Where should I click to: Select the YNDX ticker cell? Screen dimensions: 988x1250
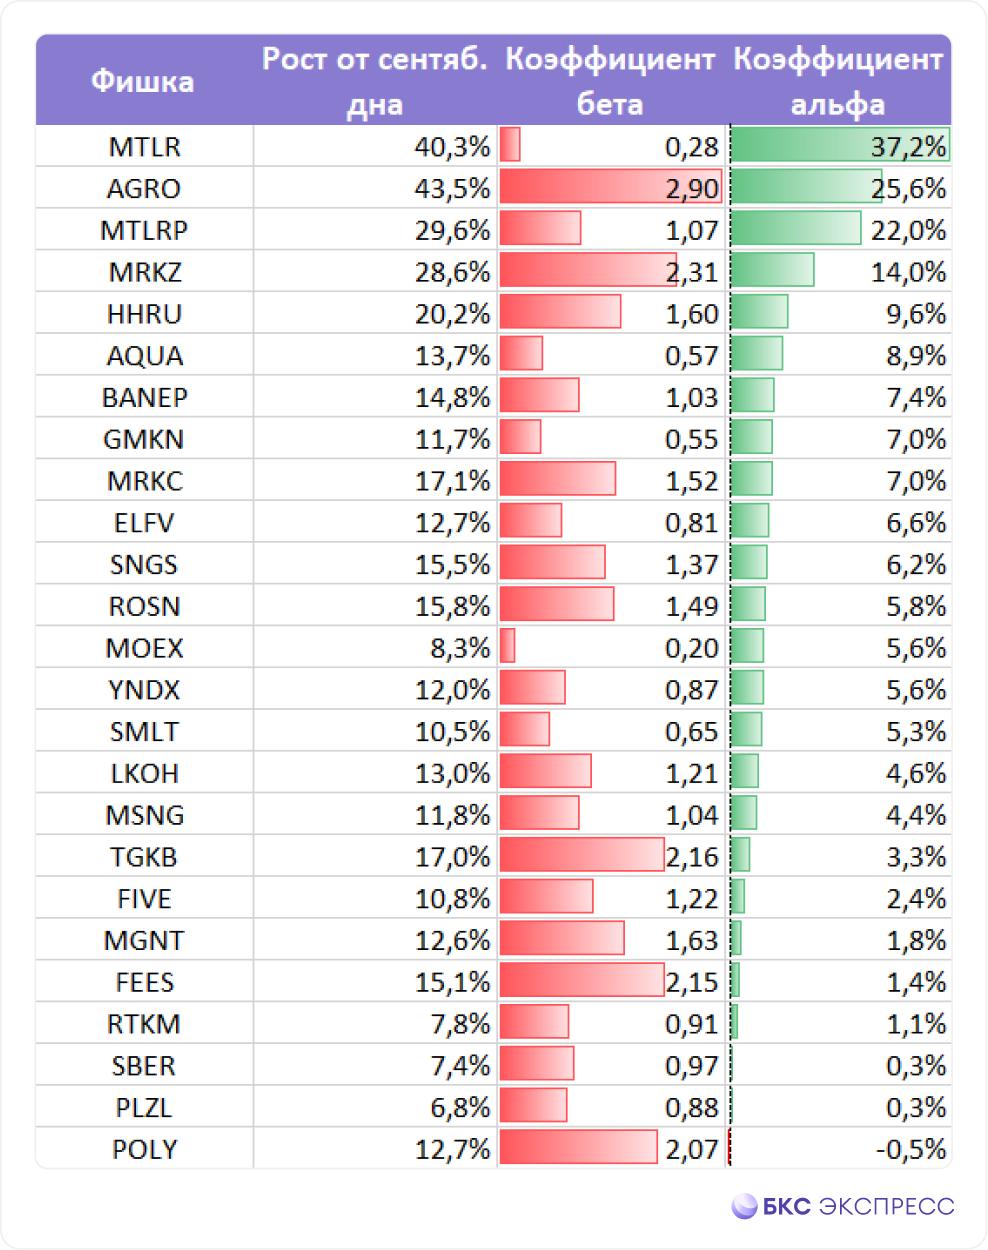pos(145,690)
